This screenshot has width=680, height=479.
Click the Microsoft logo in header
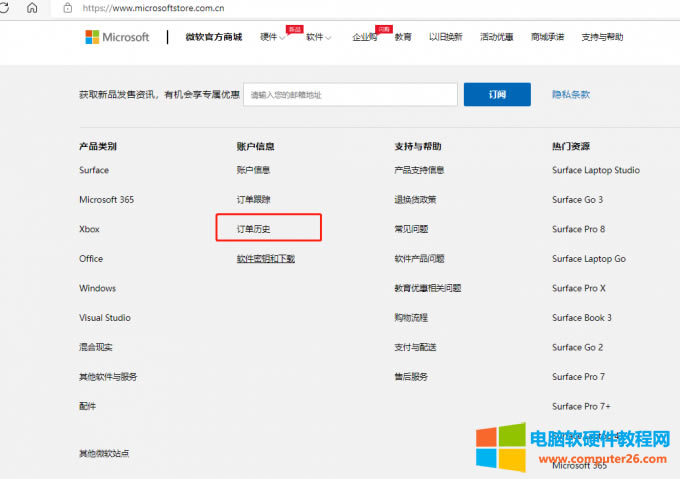coord(117,37)
